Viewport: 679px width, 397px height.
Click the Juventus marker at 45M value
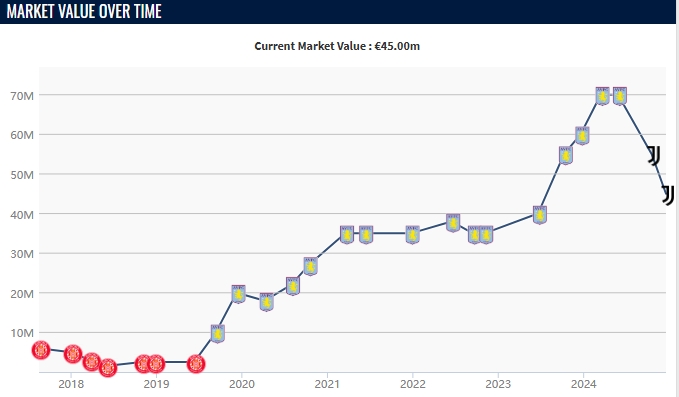(669, 195)
